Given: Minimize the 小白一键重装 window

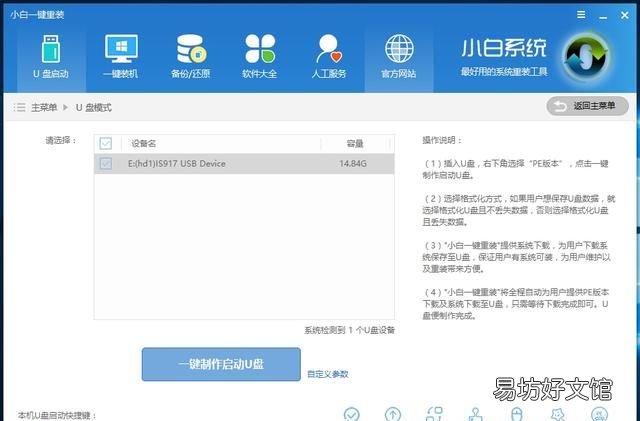Looking at the screenshot, I should click(x=603, y=16).
